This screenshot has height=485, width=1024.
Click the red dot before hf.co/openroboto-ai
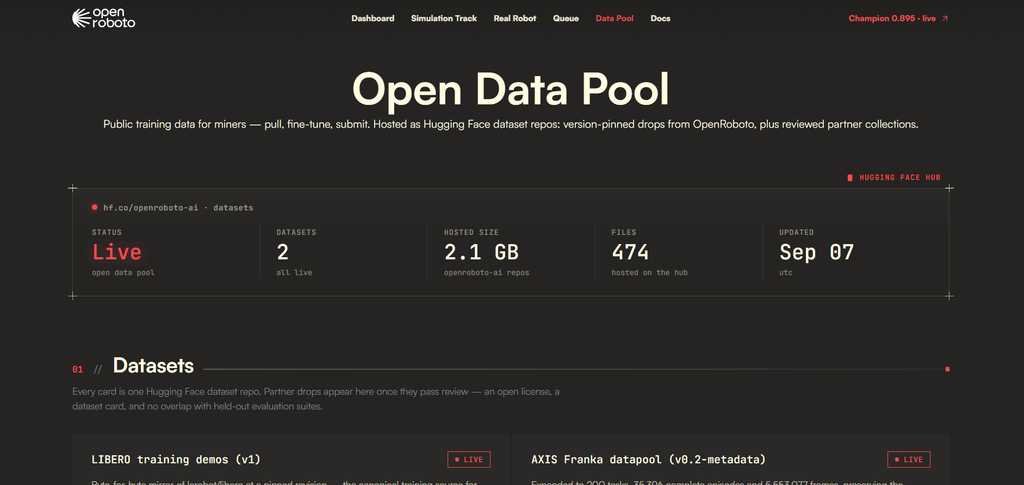click(x=95, y=208)
